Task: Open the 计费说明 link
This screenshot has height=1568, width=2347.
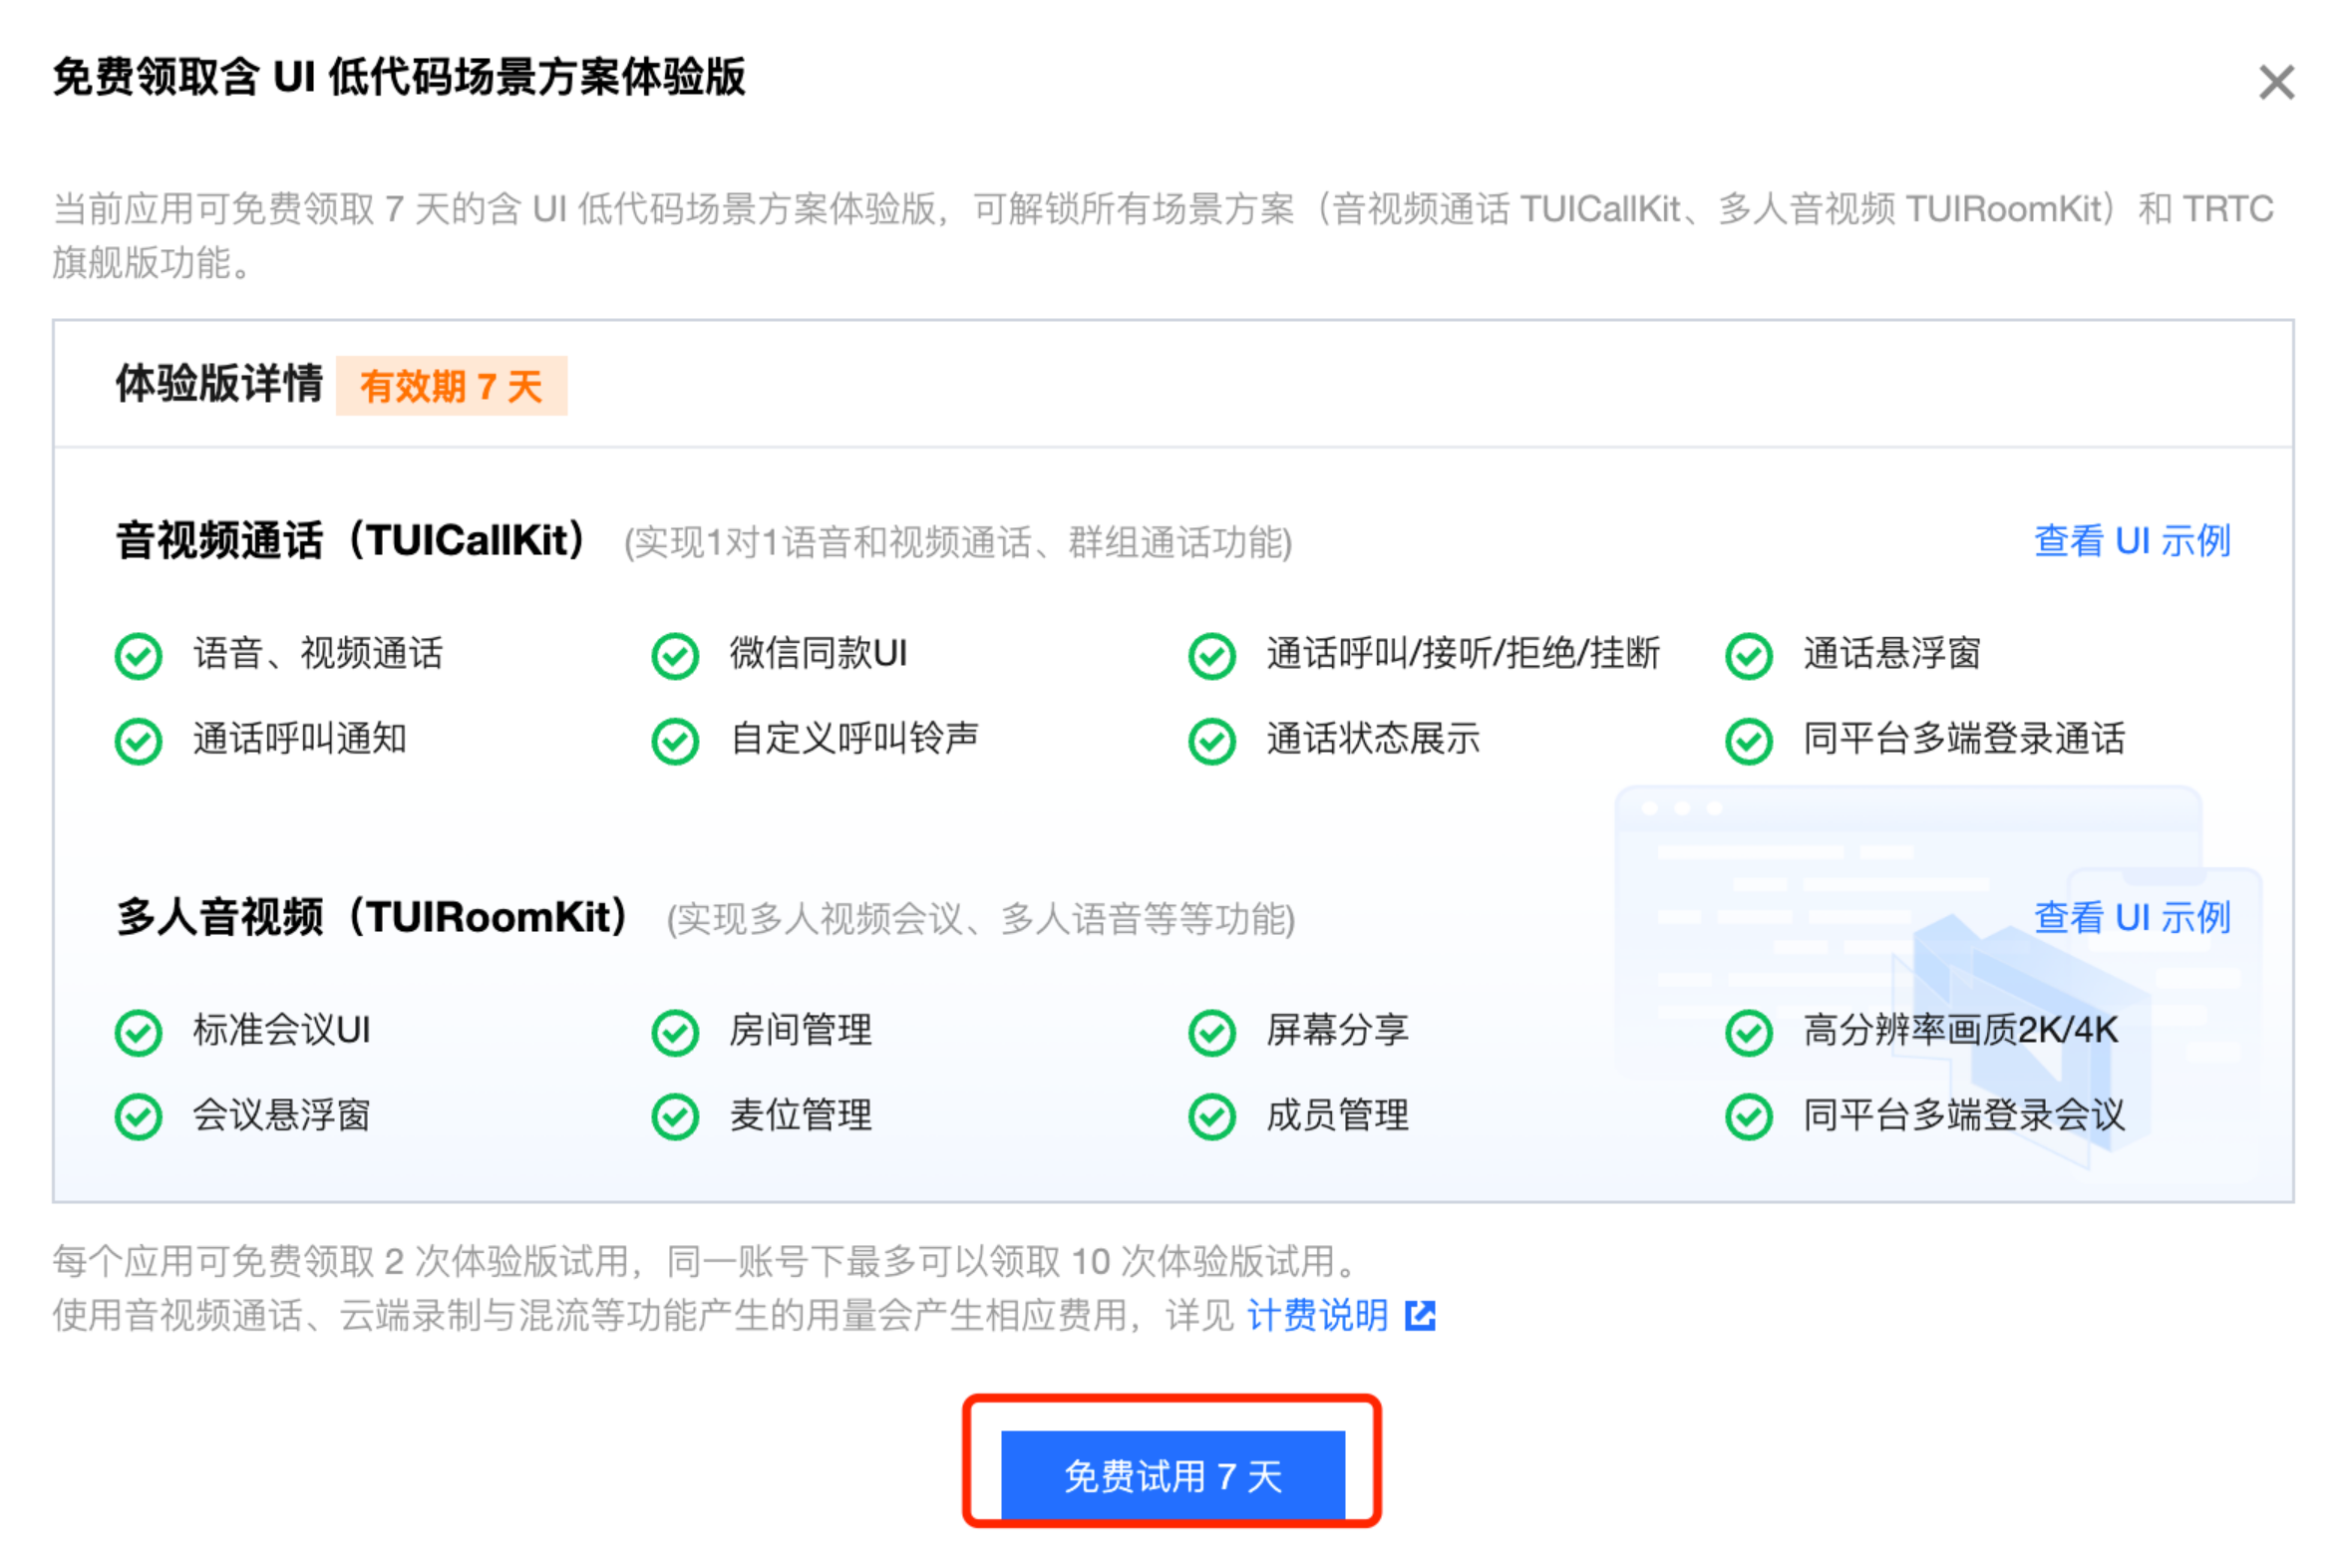Action: coord(1317,1315)
